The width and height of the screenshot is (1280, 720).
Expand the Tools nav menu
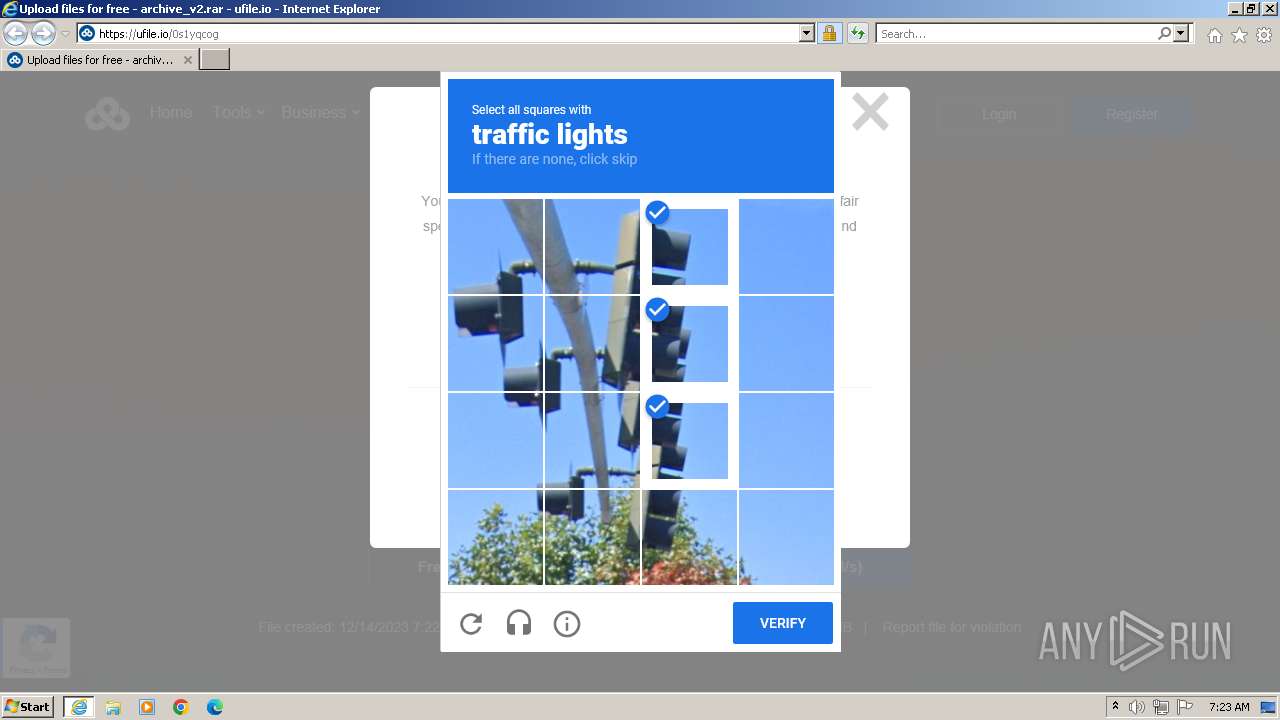click(x=238, y=113)
